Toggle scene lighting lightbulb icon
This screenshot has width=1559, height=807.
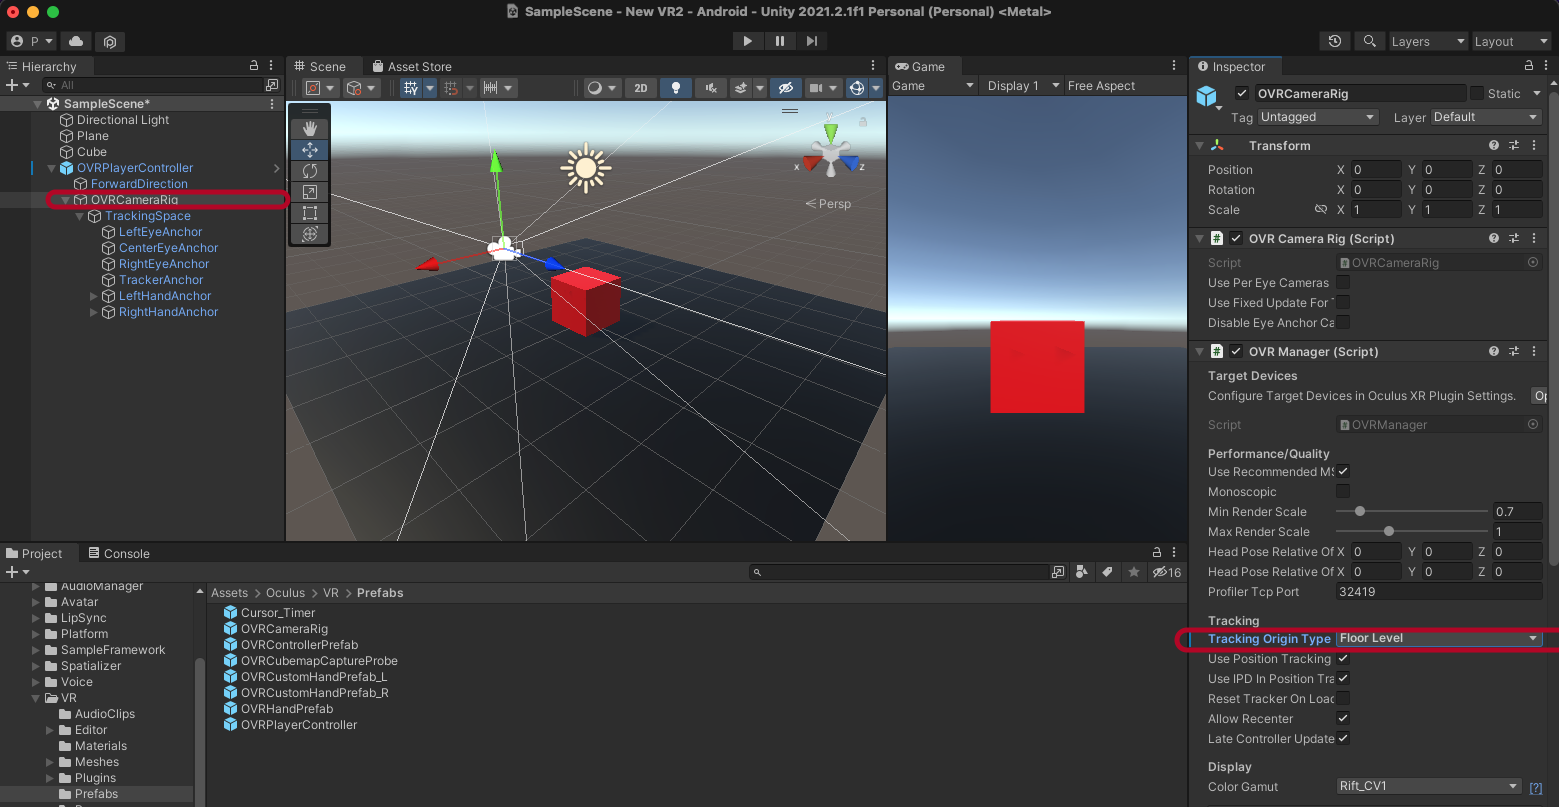pos(676,88)
